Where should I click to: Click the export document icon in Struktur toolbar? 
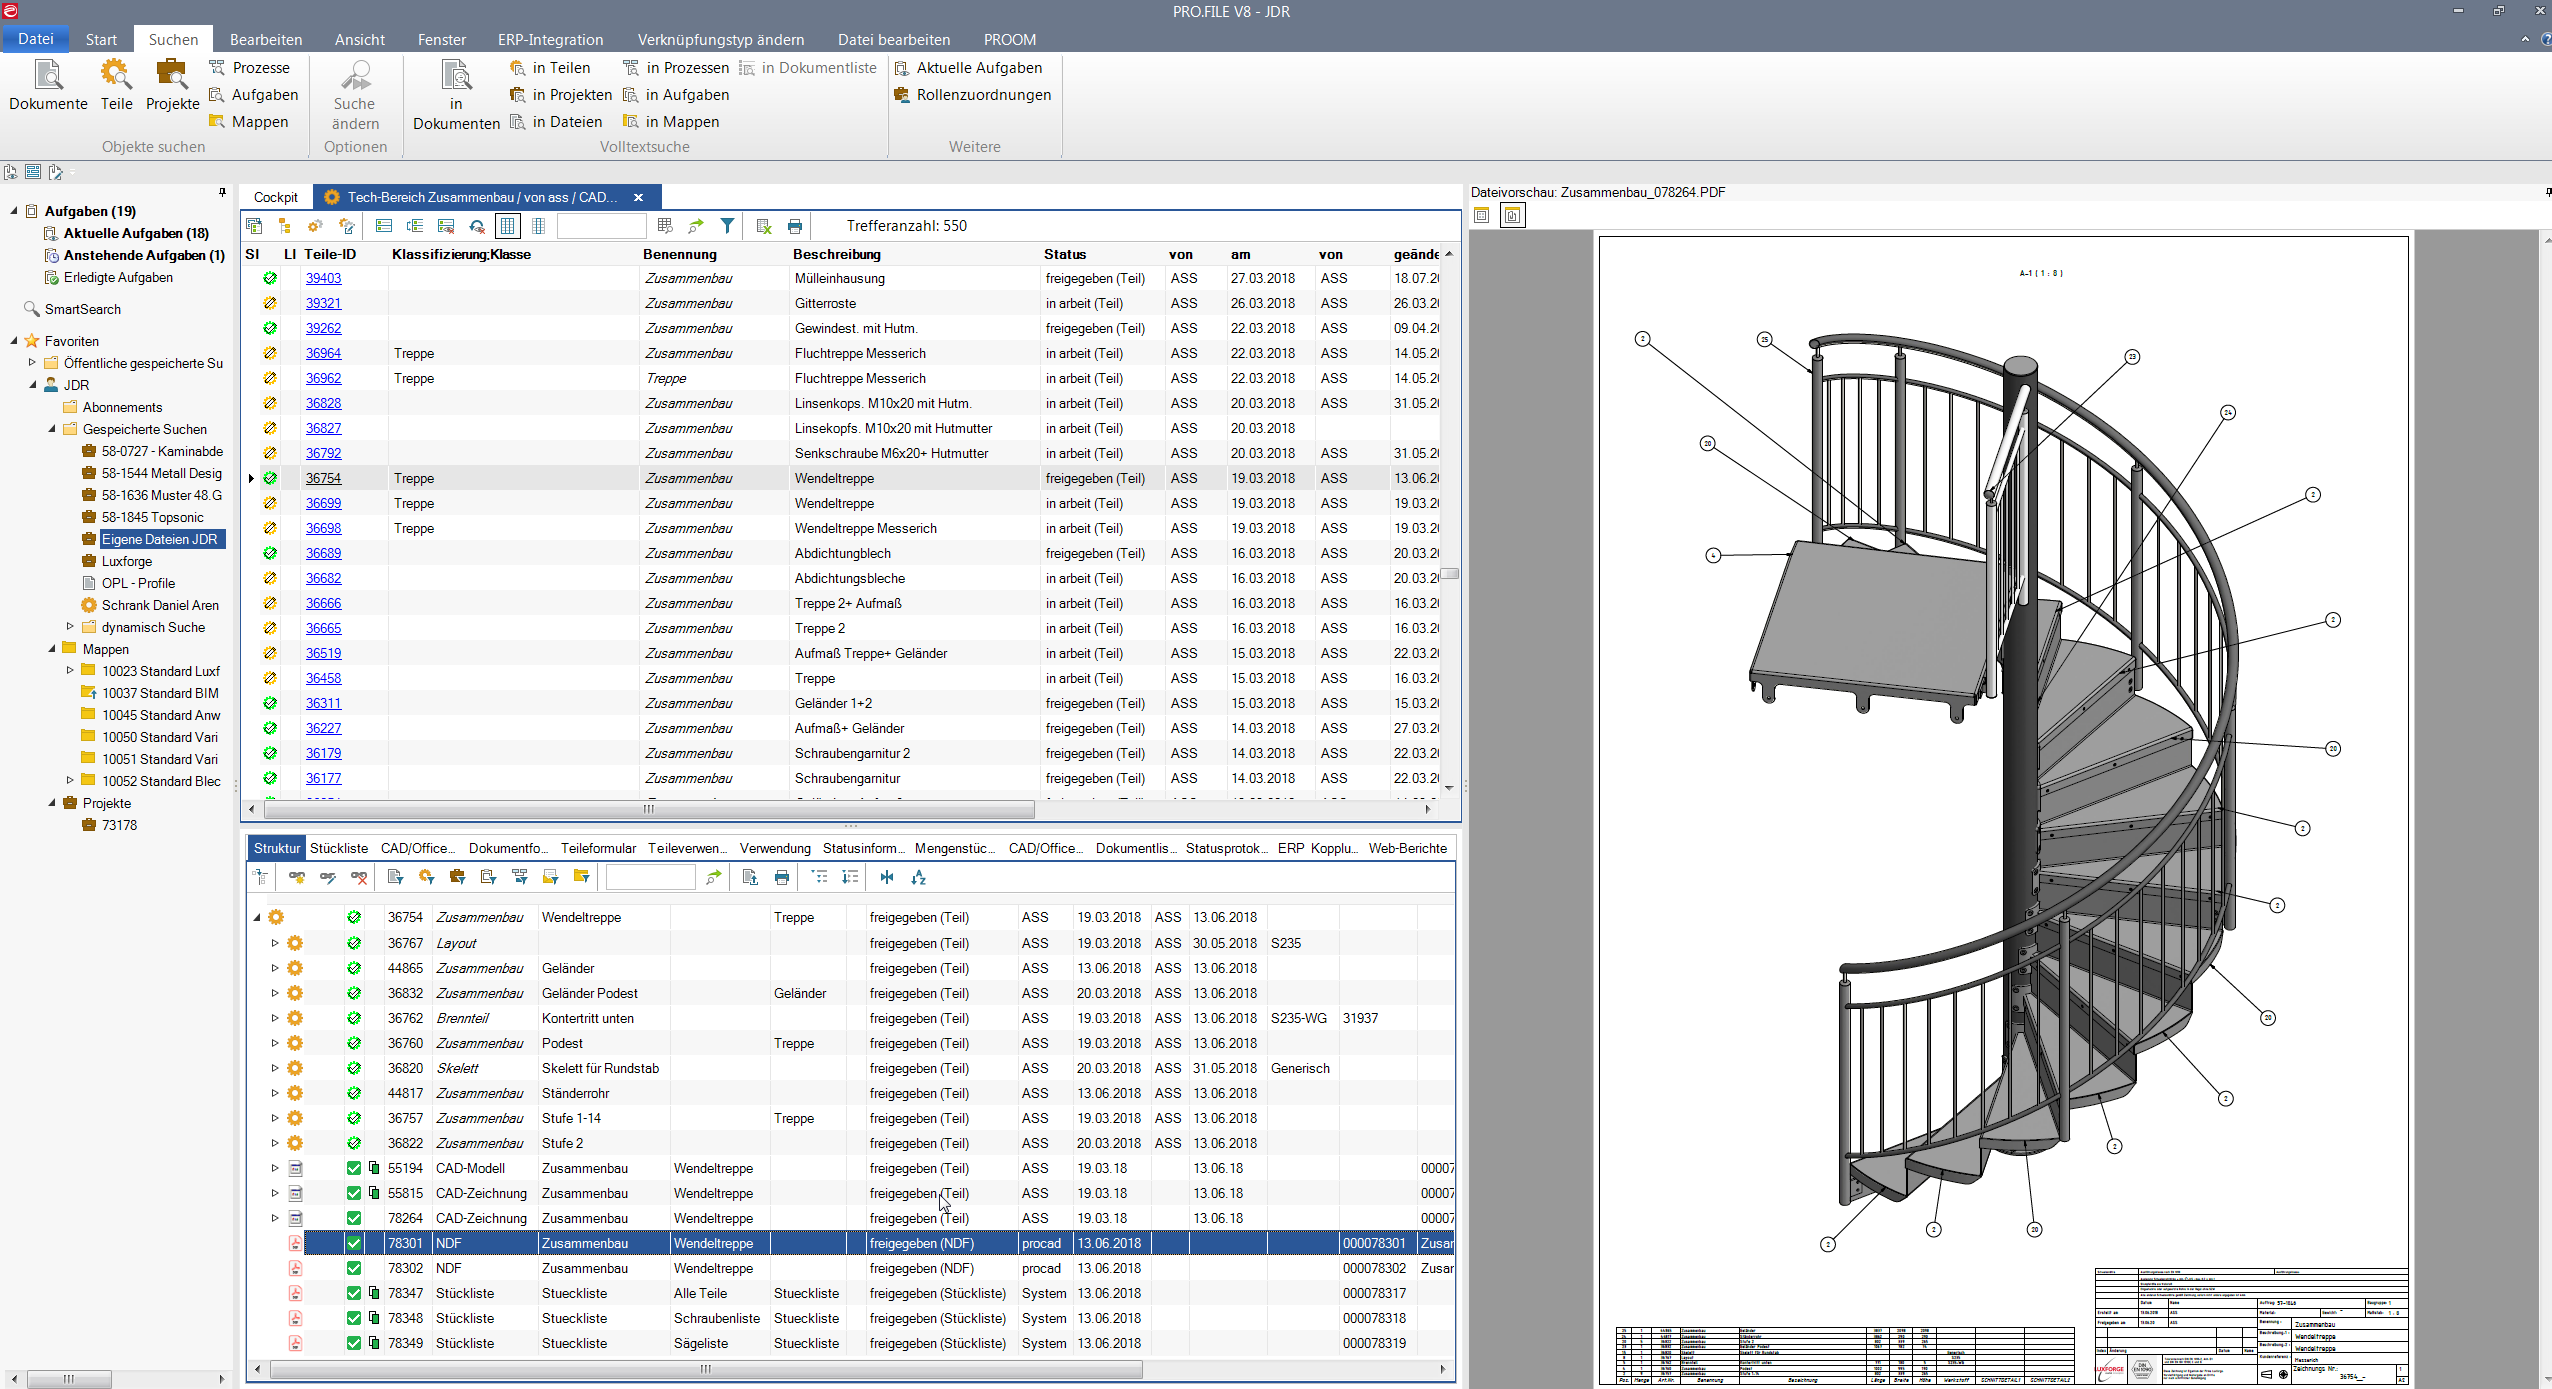coord(750,877)
